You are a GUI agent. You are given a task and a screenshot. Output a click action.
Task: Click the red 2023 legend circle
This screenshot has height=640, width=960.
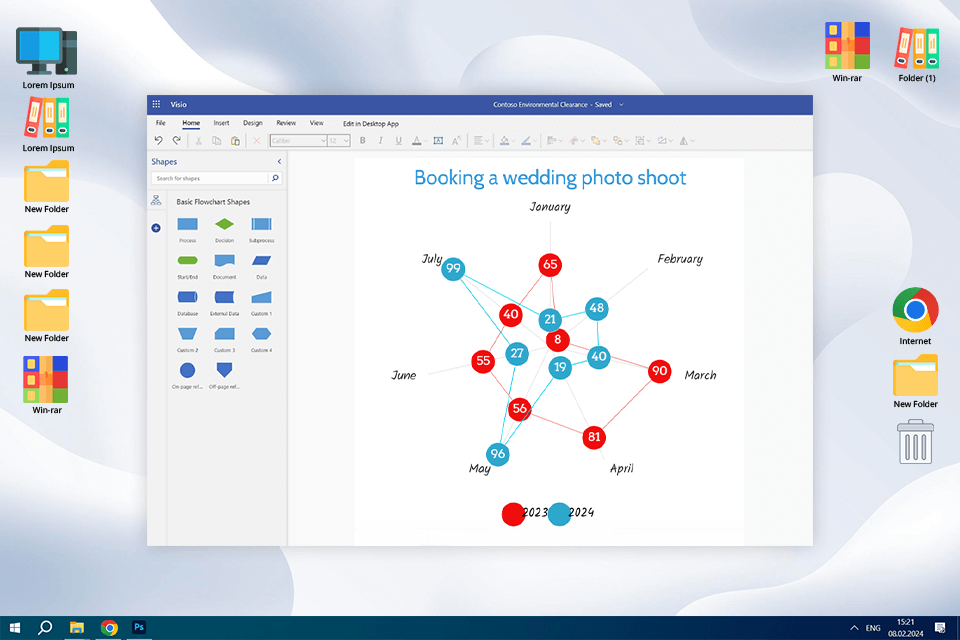click(x=512, y=514)
